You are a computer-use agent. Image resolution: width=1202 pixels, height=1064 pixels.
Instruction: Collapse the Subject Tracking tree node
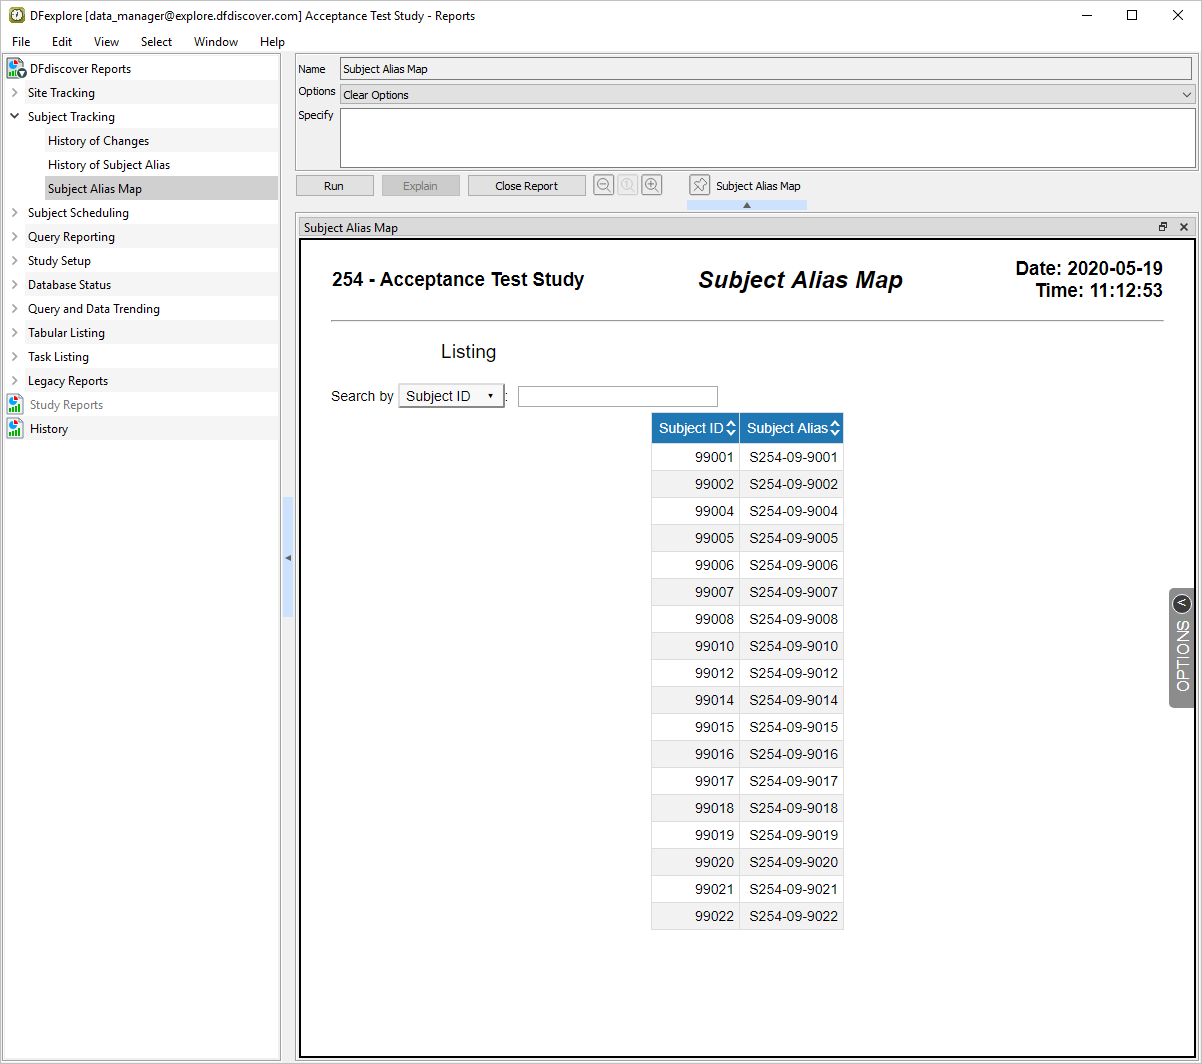click(14, 117)
